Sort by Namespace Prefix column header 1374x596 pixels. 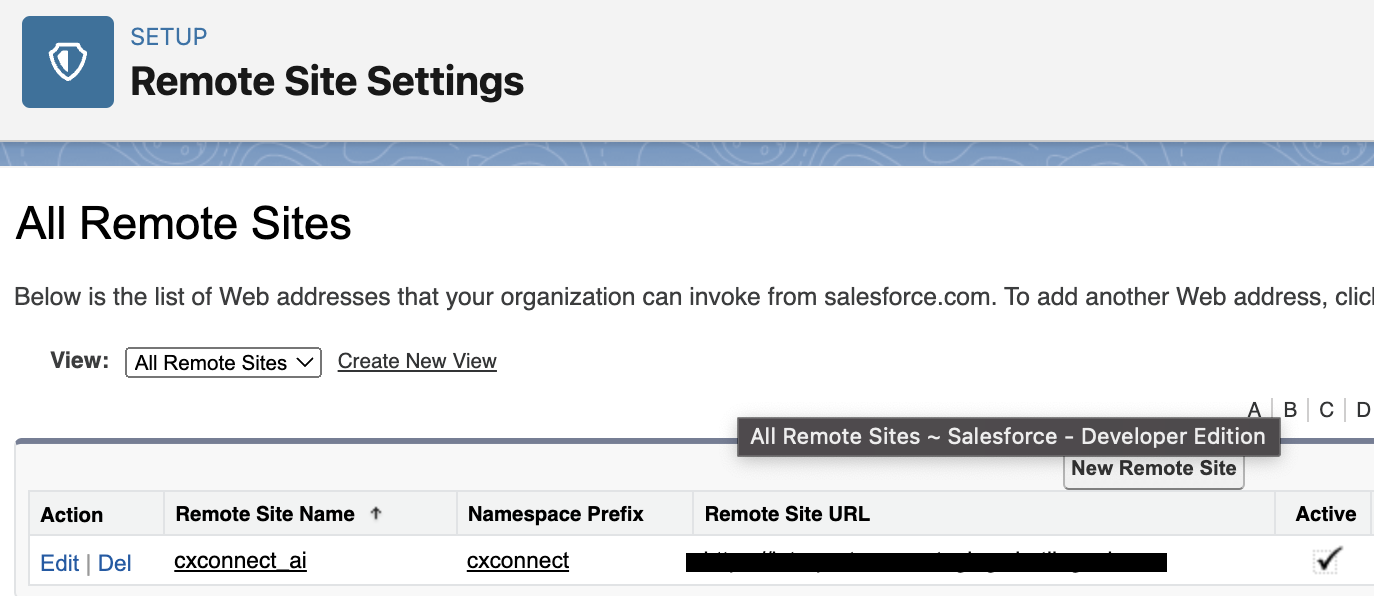click(x=555, y=514)
